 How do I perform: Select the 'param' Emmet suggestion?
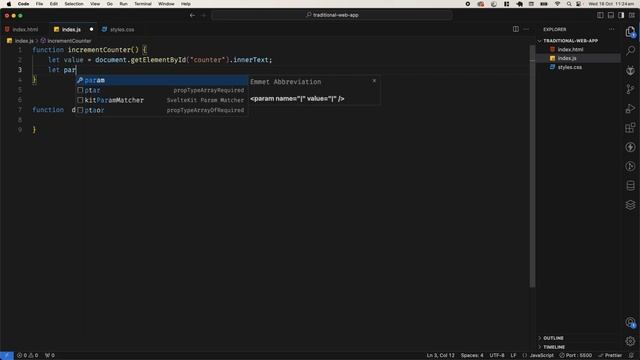coord(161,80)
